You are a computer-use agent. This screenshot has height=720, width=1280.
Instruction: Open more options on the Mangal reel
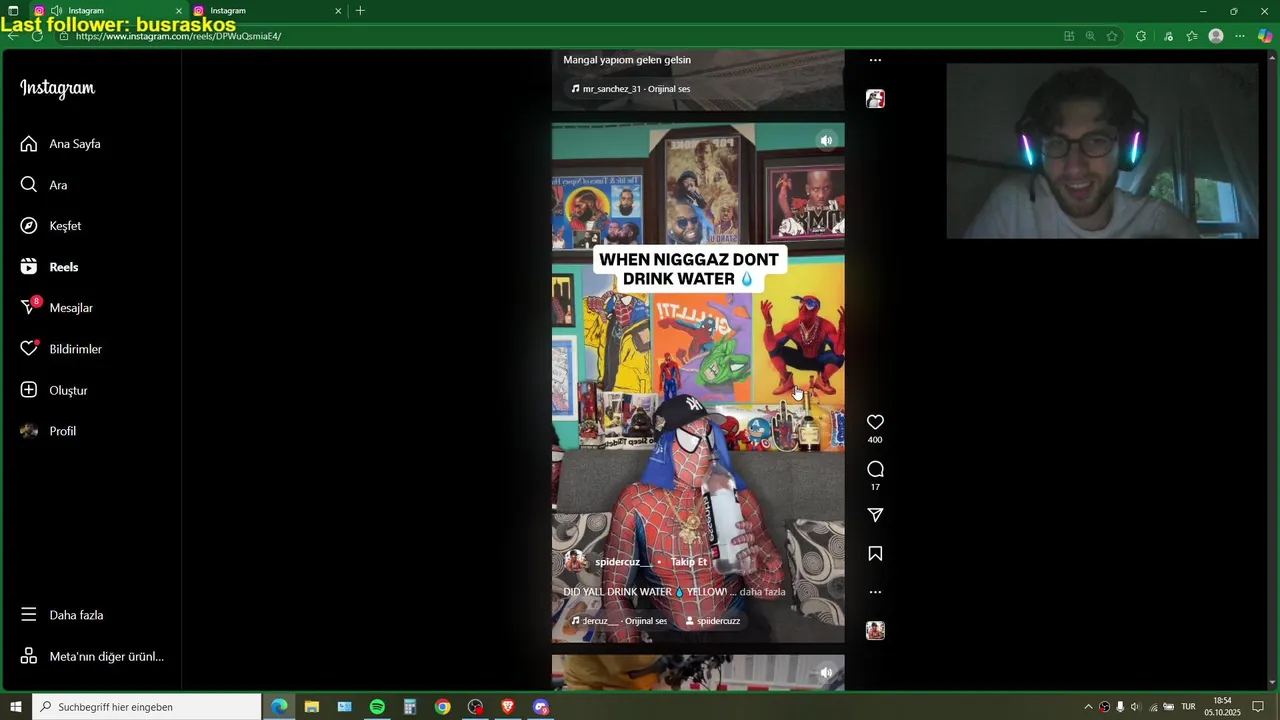pyautogui.click(x=875, y=60)
